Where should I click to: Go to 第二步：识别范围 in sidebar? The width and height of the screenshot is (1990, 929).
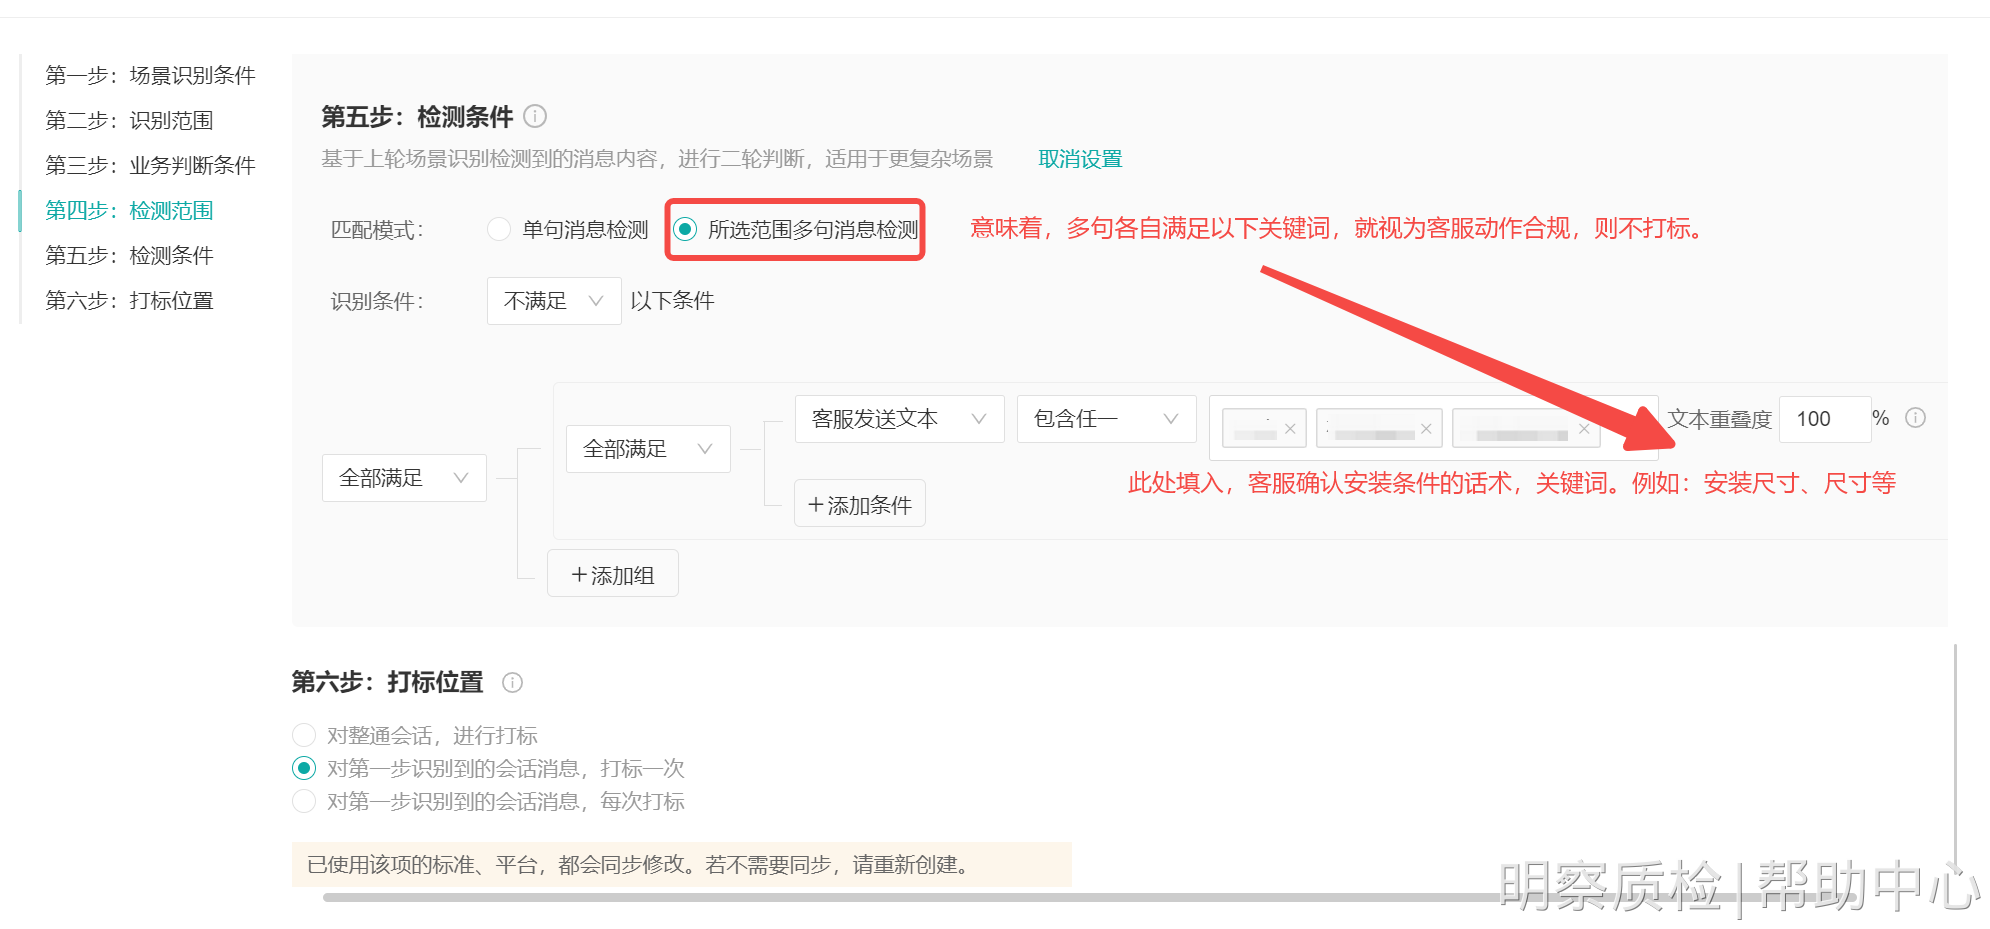pos(129,120)
